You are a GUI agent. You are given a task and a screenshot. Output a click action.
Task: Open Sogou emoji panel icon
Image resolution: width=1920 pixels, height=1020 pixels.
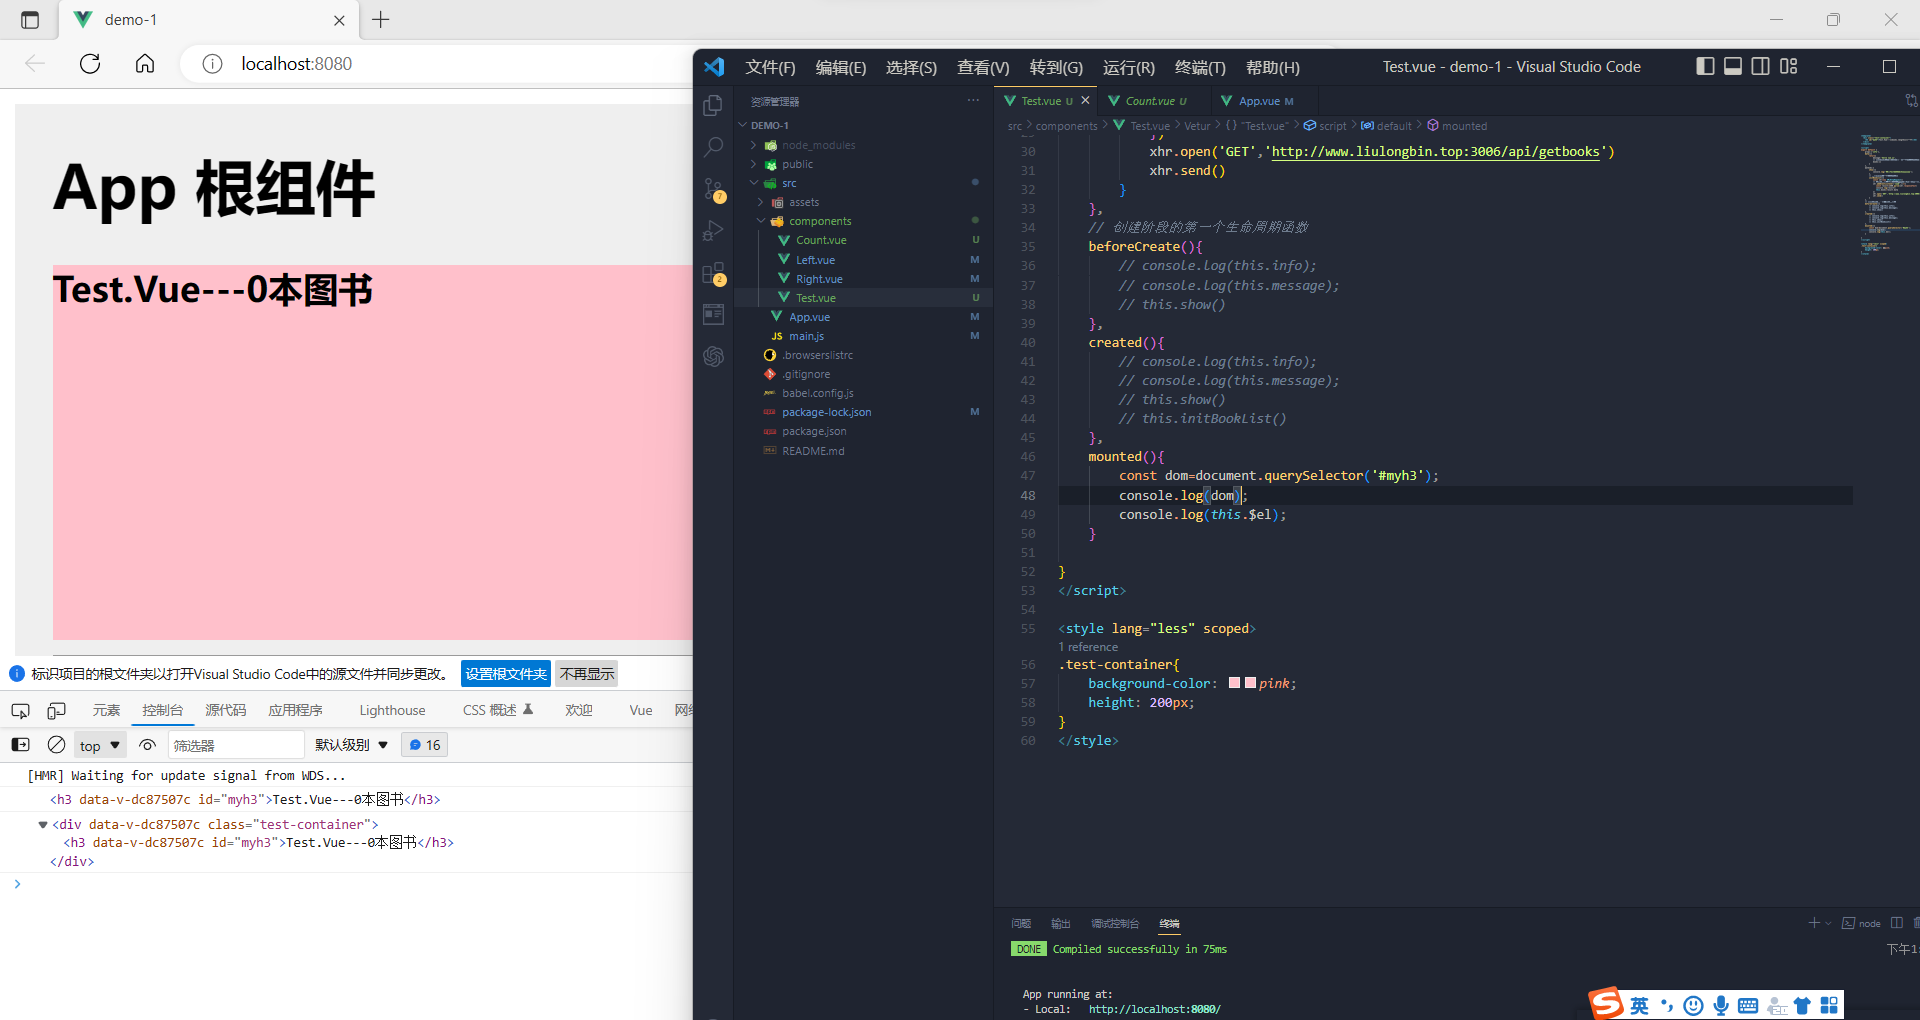pos(1693,1006)
